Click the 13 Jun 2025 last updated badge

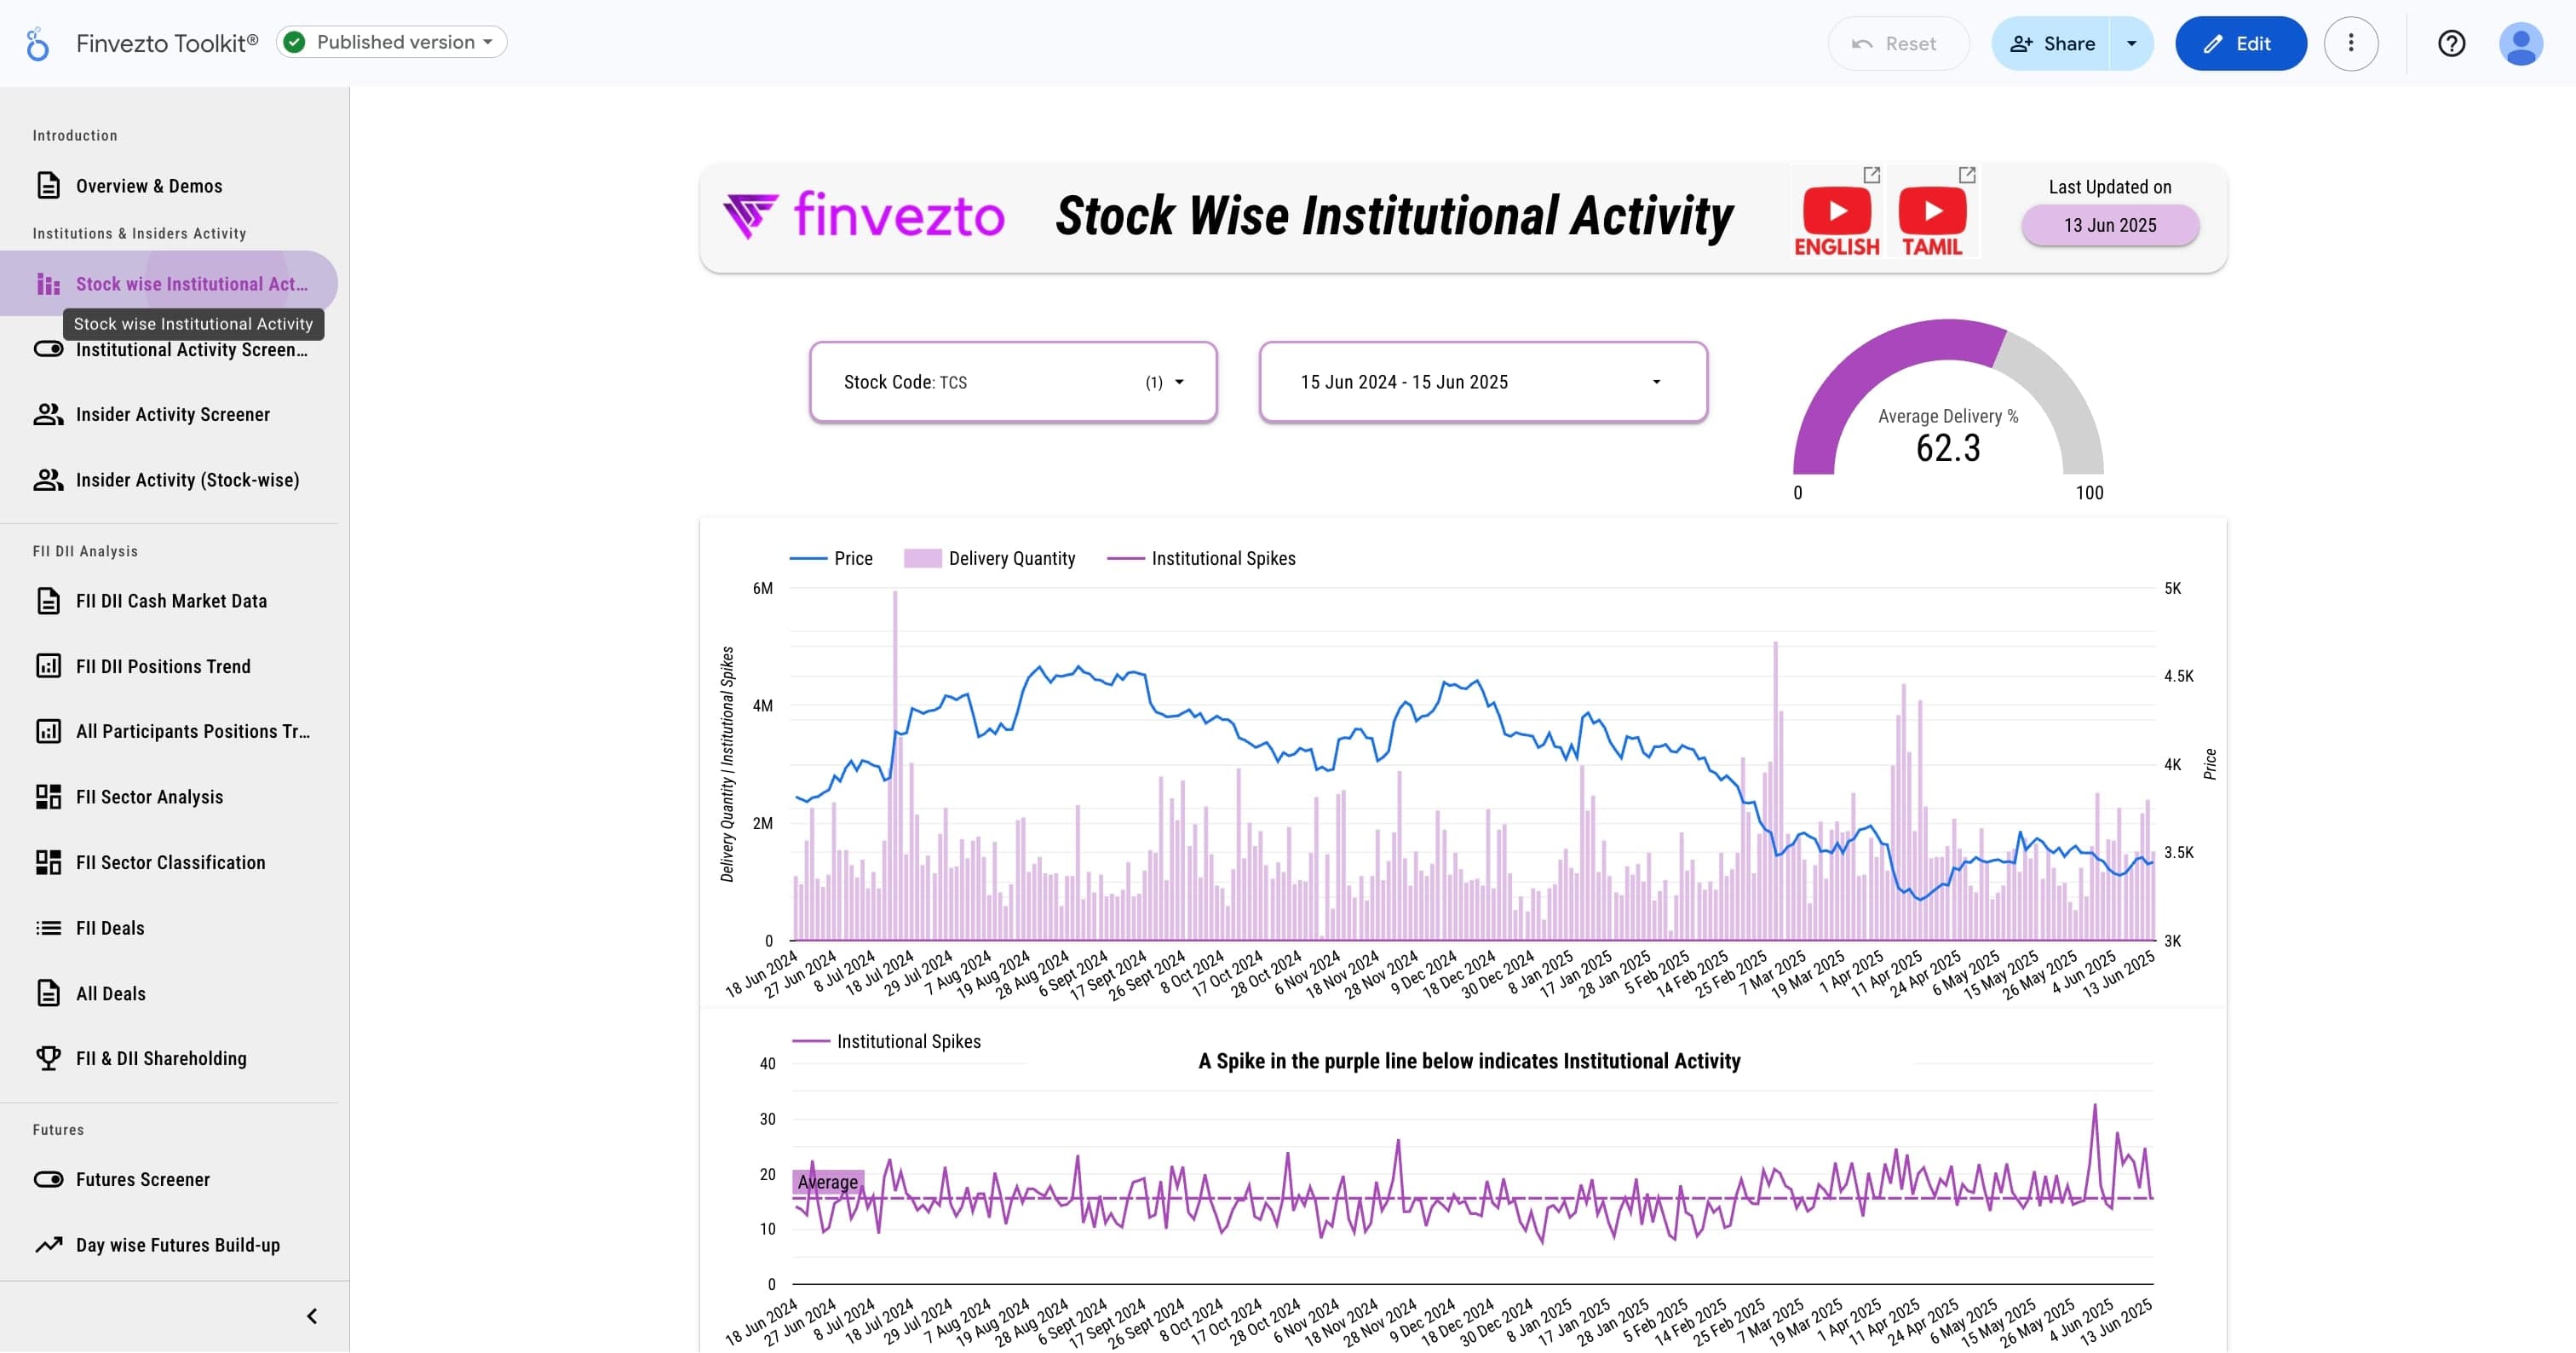click(x=2110, y=226)
